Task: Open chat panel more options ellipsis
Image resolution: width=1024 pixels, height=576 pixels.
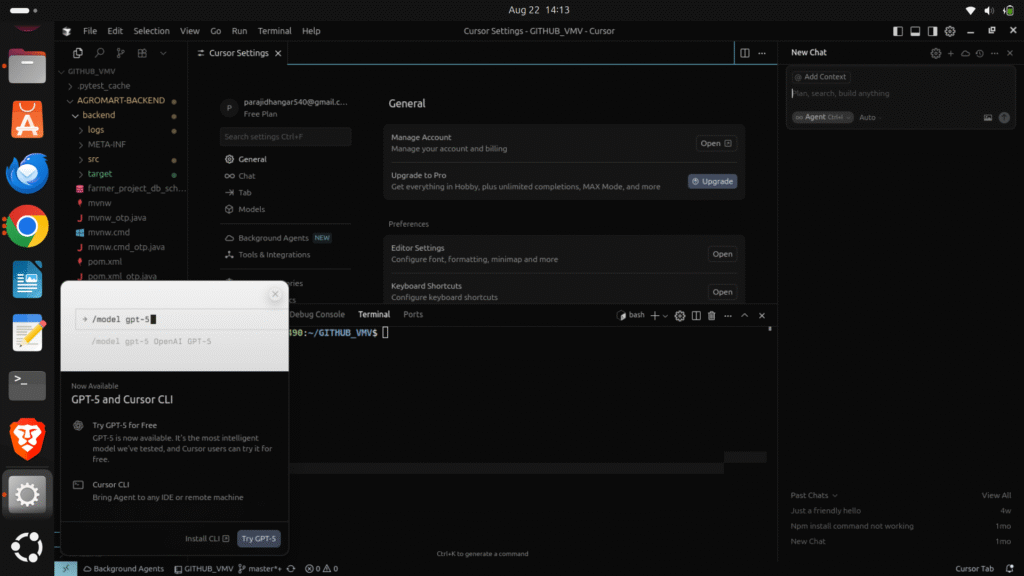Action: tap(995, 53)
